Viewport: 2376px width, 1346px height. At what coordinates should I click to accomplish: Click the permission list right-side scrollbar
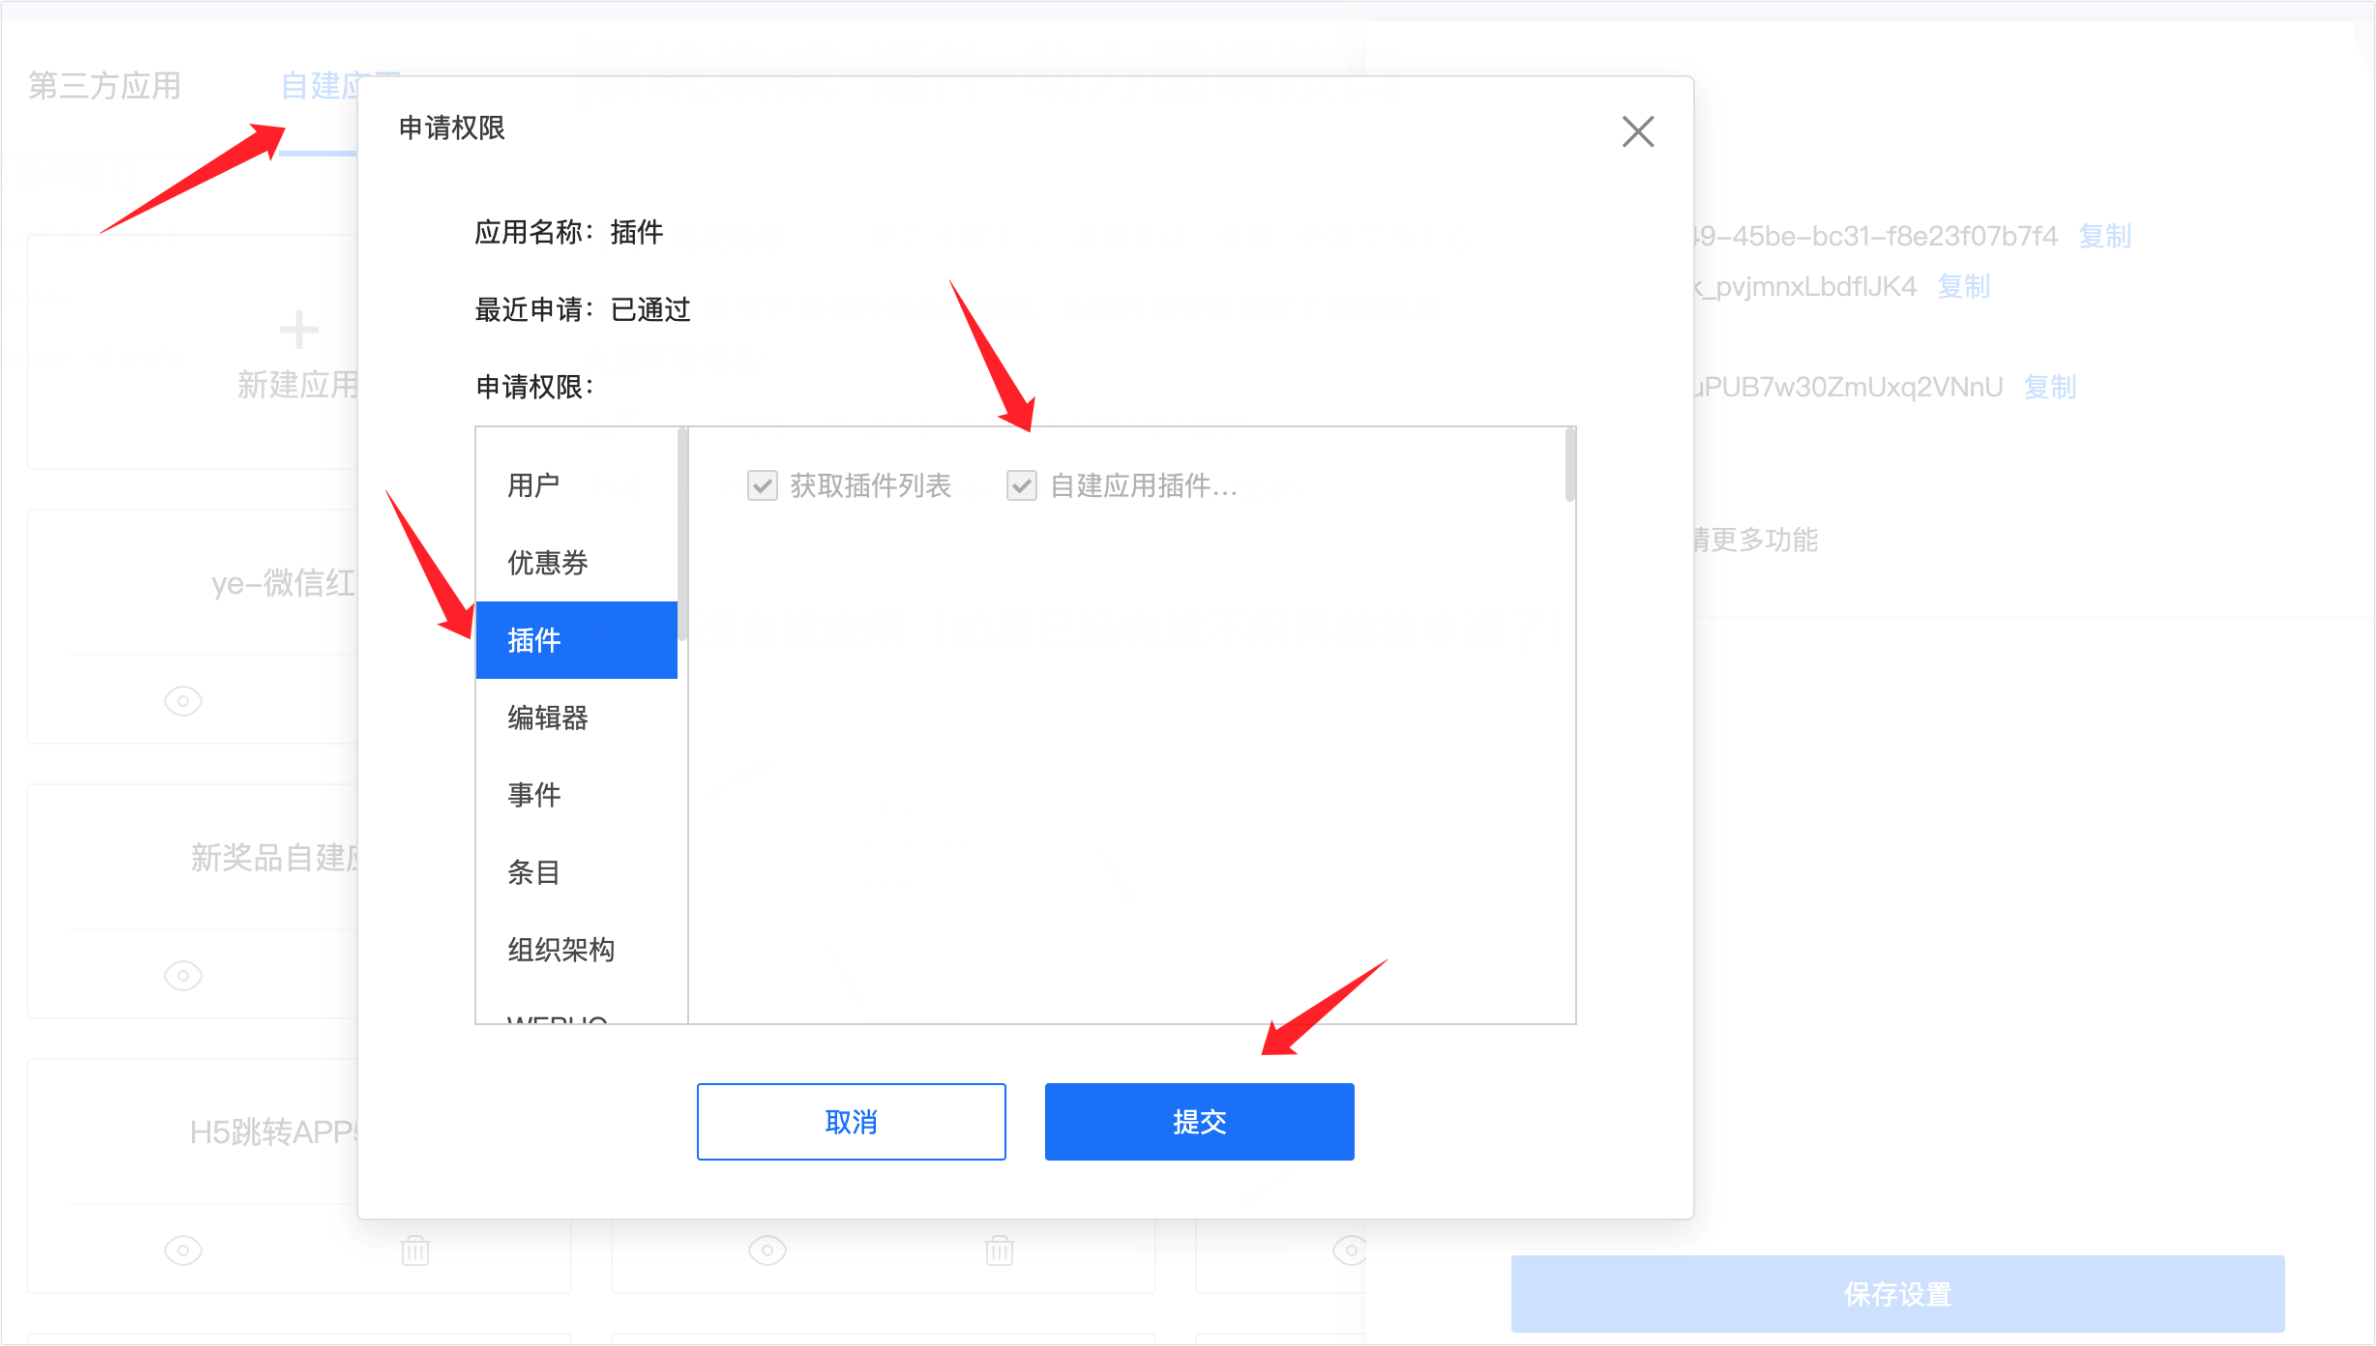(x=1570, y=465)
